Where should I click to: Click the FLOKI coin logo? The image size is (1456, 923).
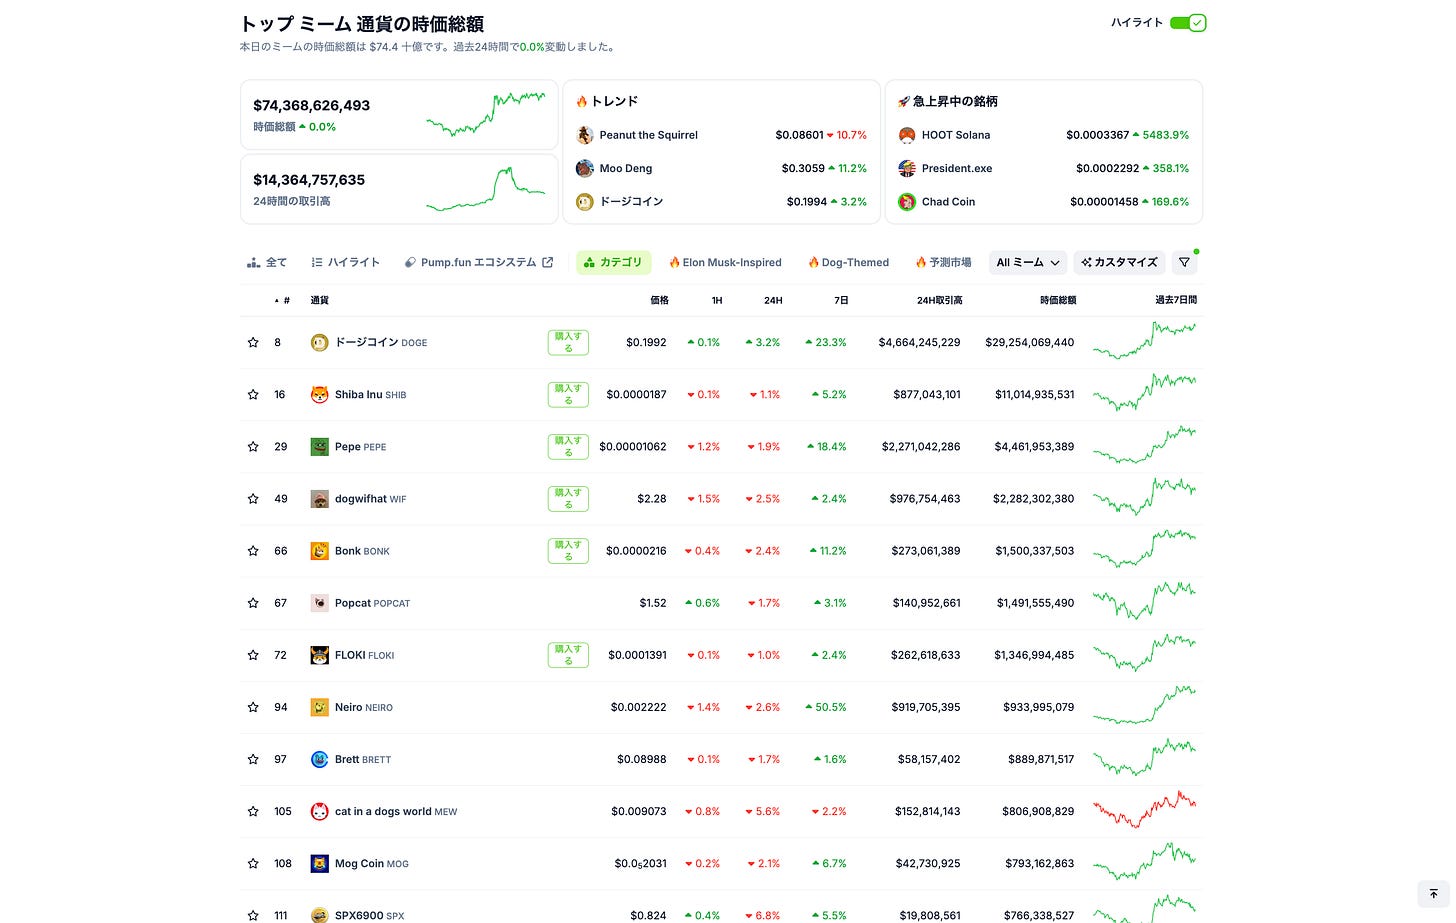tap(319, 655)
